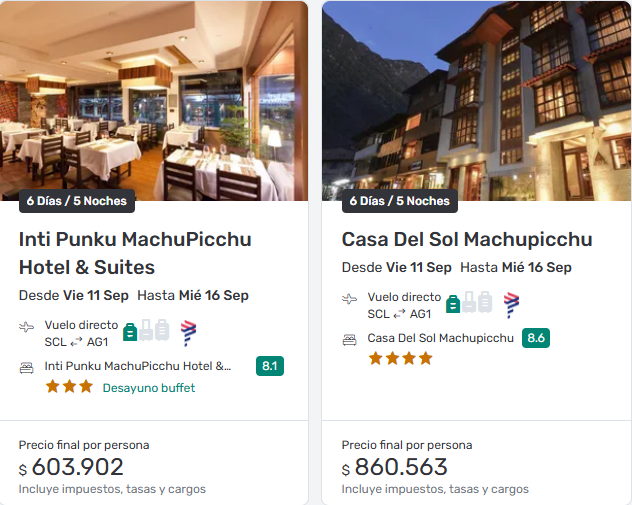632x505 pixels.
Task: Click the 6 Días / 5 Noches badge on Inti Punku
Action: 77,201
